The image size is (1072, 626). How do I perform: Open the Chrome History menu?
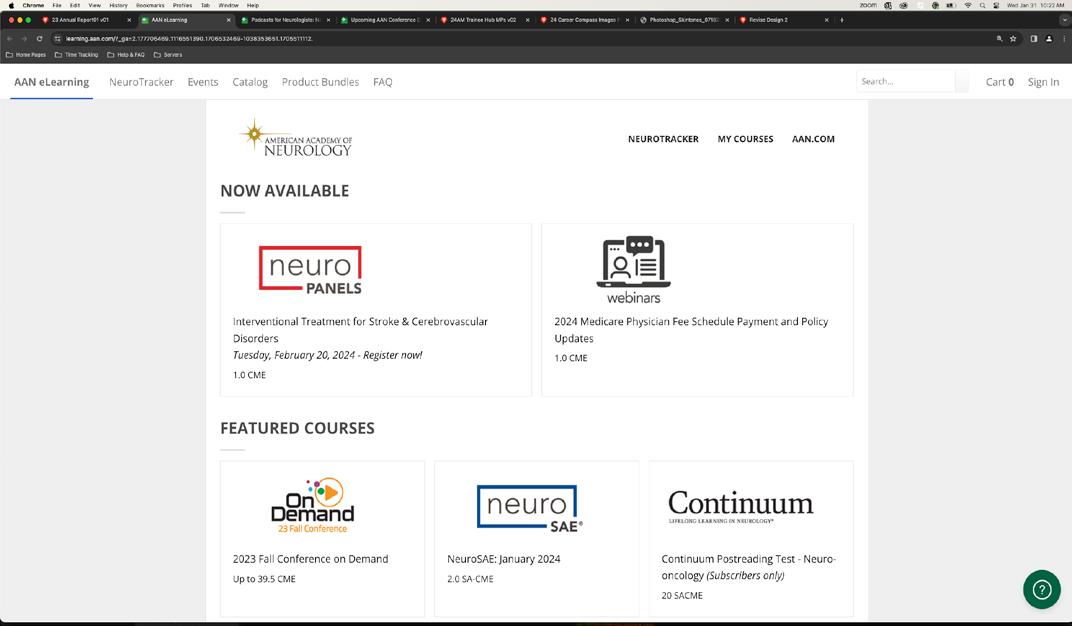[118, 5]
